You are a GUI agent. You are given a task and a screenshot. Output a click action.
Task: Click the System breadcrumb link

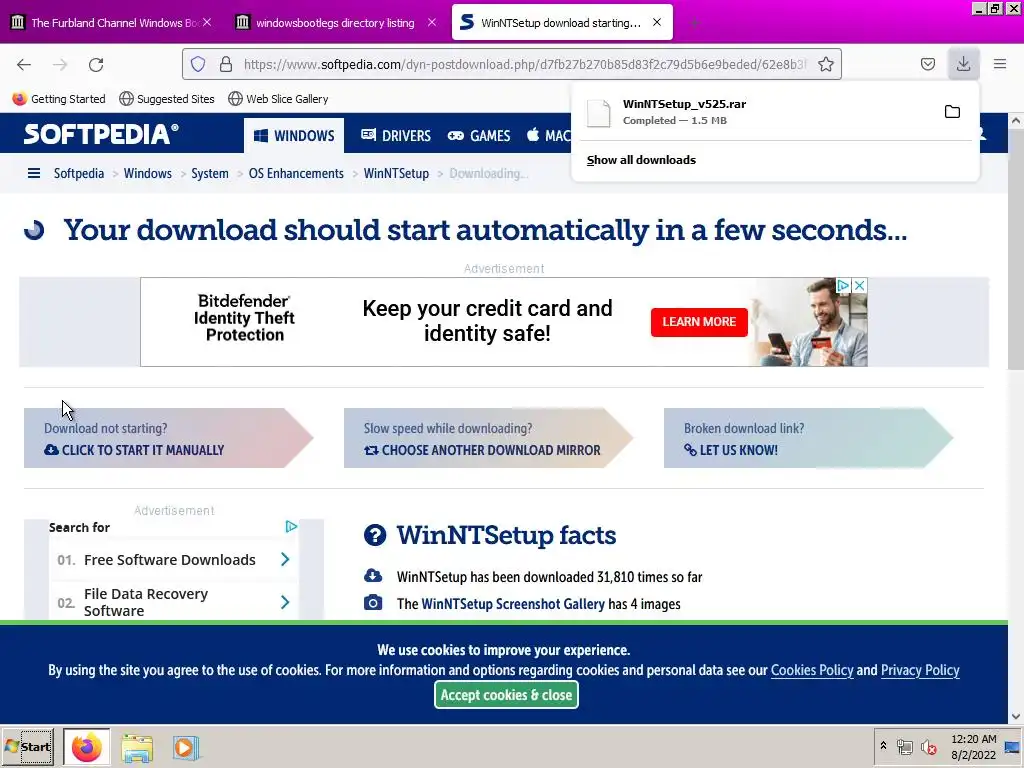tap(210, 173)
